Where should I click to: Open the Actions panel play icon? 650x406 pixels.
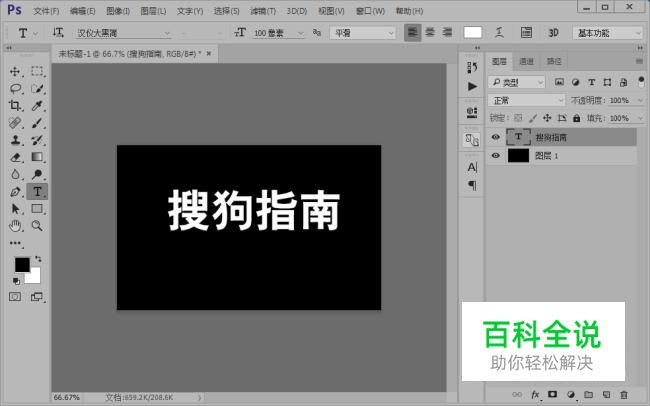472,86
